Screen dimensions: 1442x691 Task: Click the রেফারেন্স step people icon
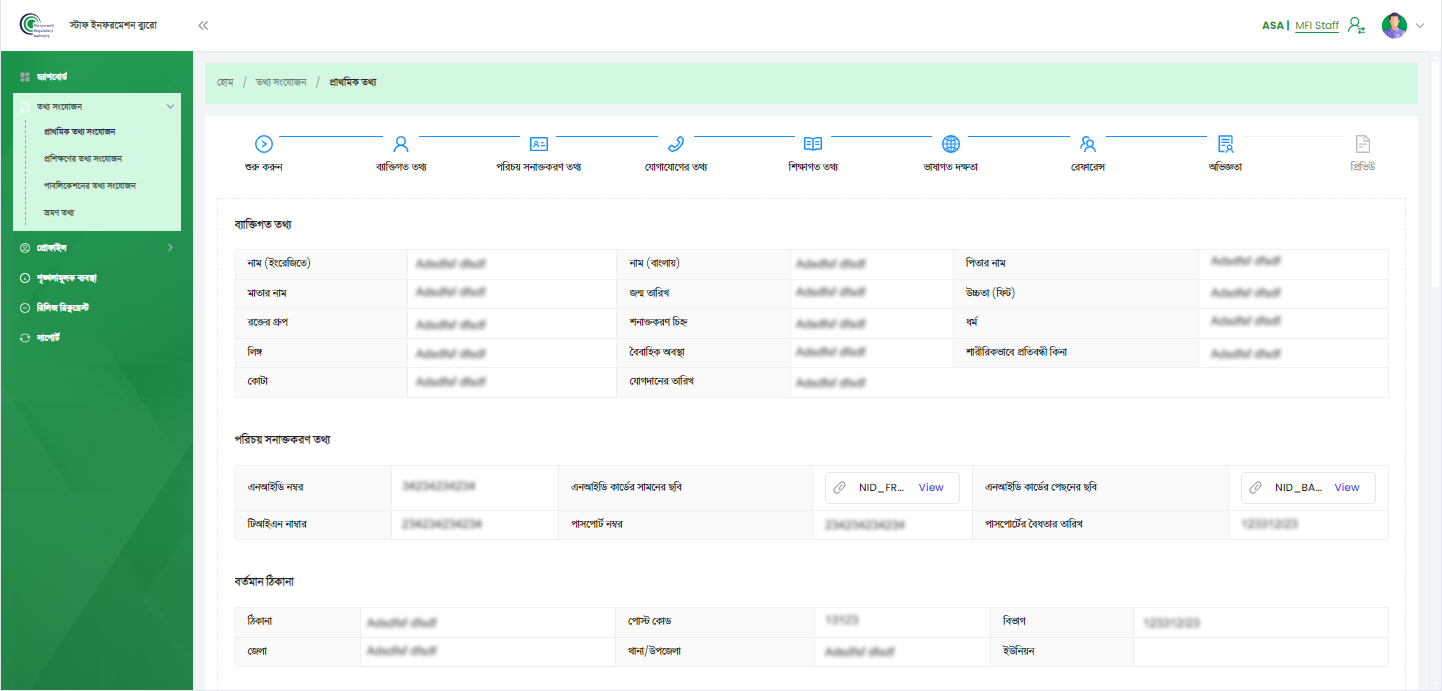[1088, 144]
